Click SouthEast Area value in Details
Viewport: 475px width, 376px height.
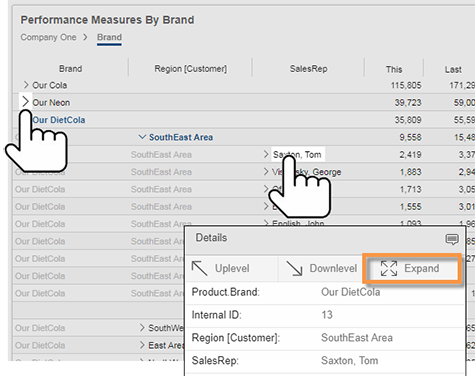357,338
